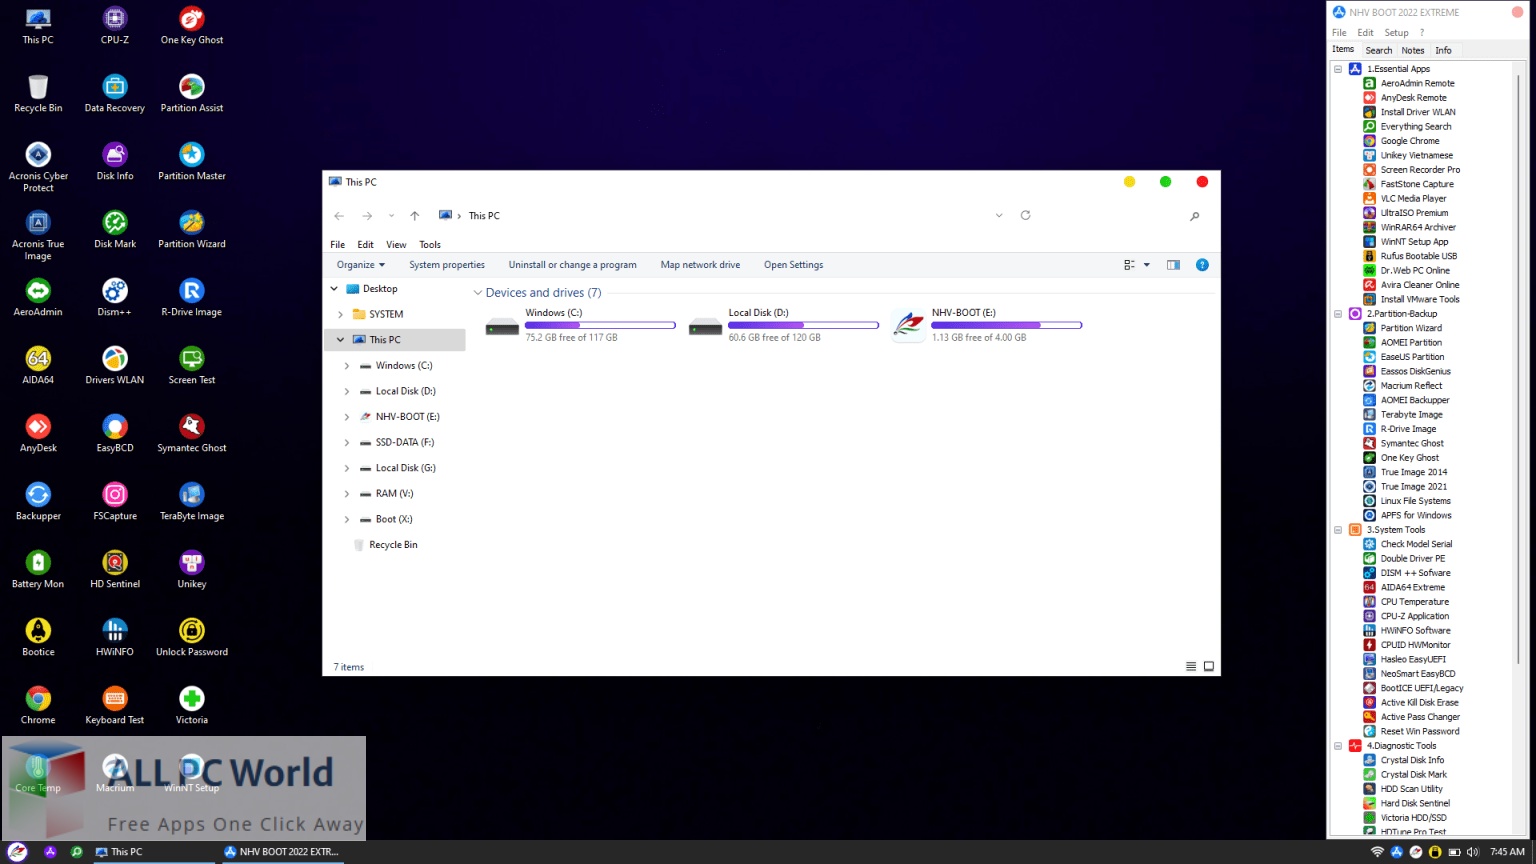Viewport: 1536px width, 864px height.
Task: Select Acronis Cyber Protect desktop icon
Action: pos(38,167)
